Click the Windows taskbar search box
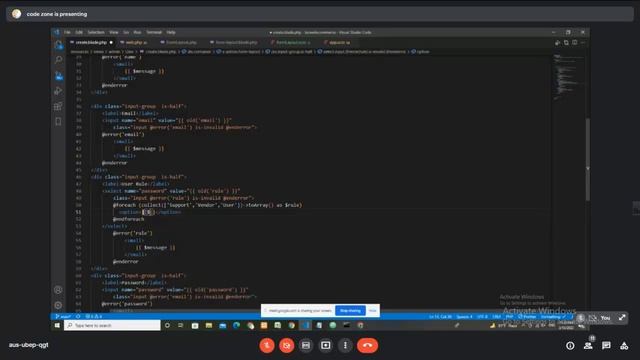This screenshot has width=640, height=360. tap(112, 325)
